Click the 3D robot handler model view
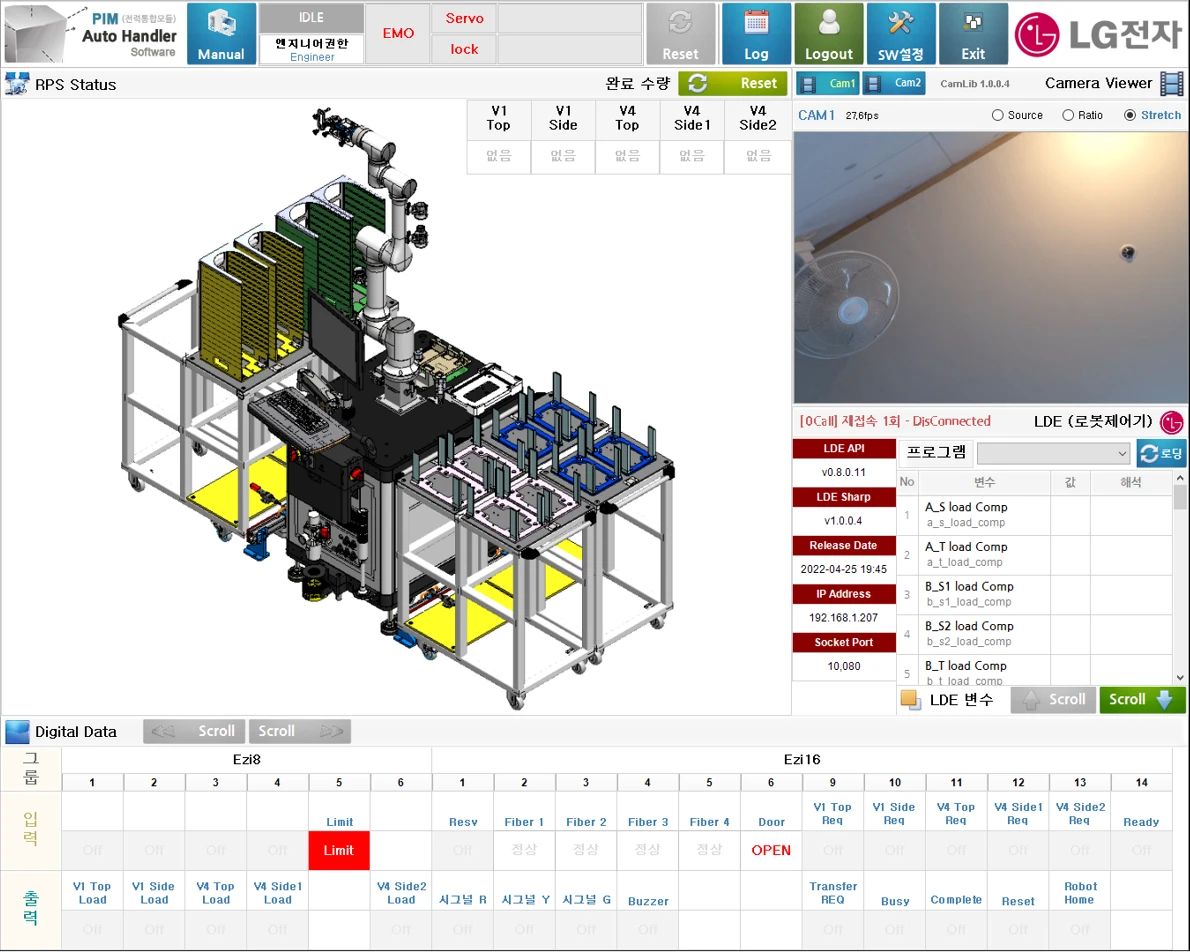1190x952 pixels. (x=395, y=410)
